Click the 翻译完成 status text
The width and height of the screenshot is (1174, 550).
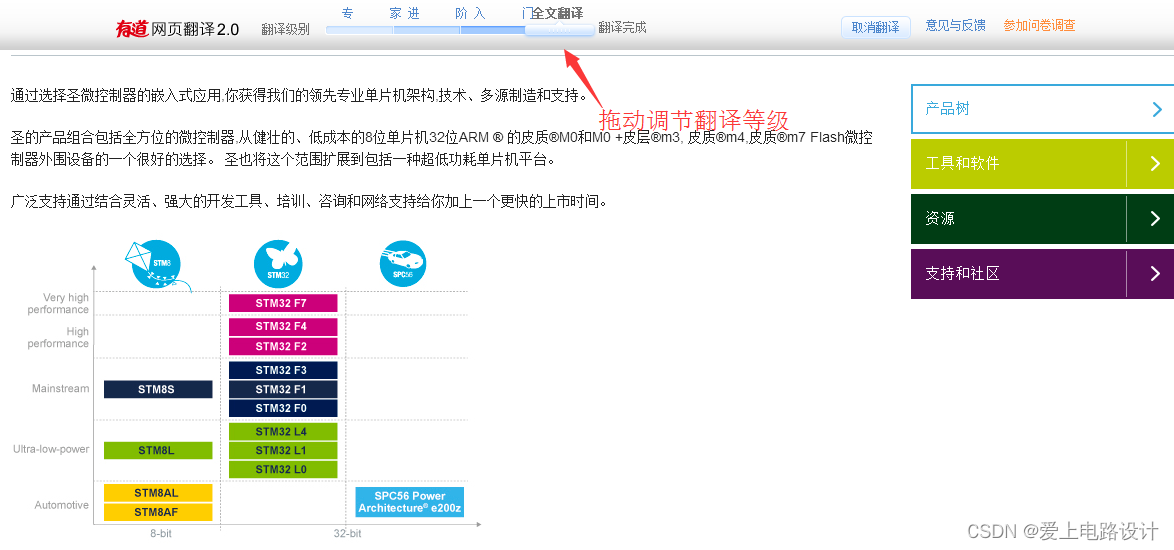click(622, 28)
